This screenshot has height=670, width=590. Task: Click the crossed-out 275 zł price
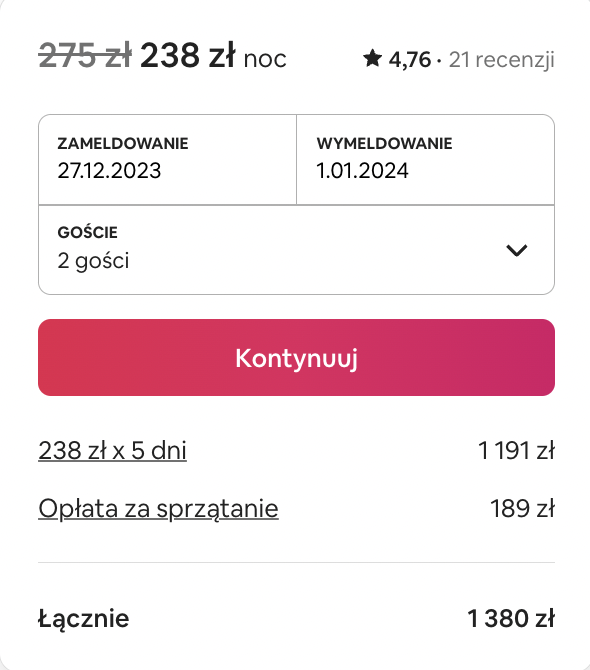click(85, 56)
